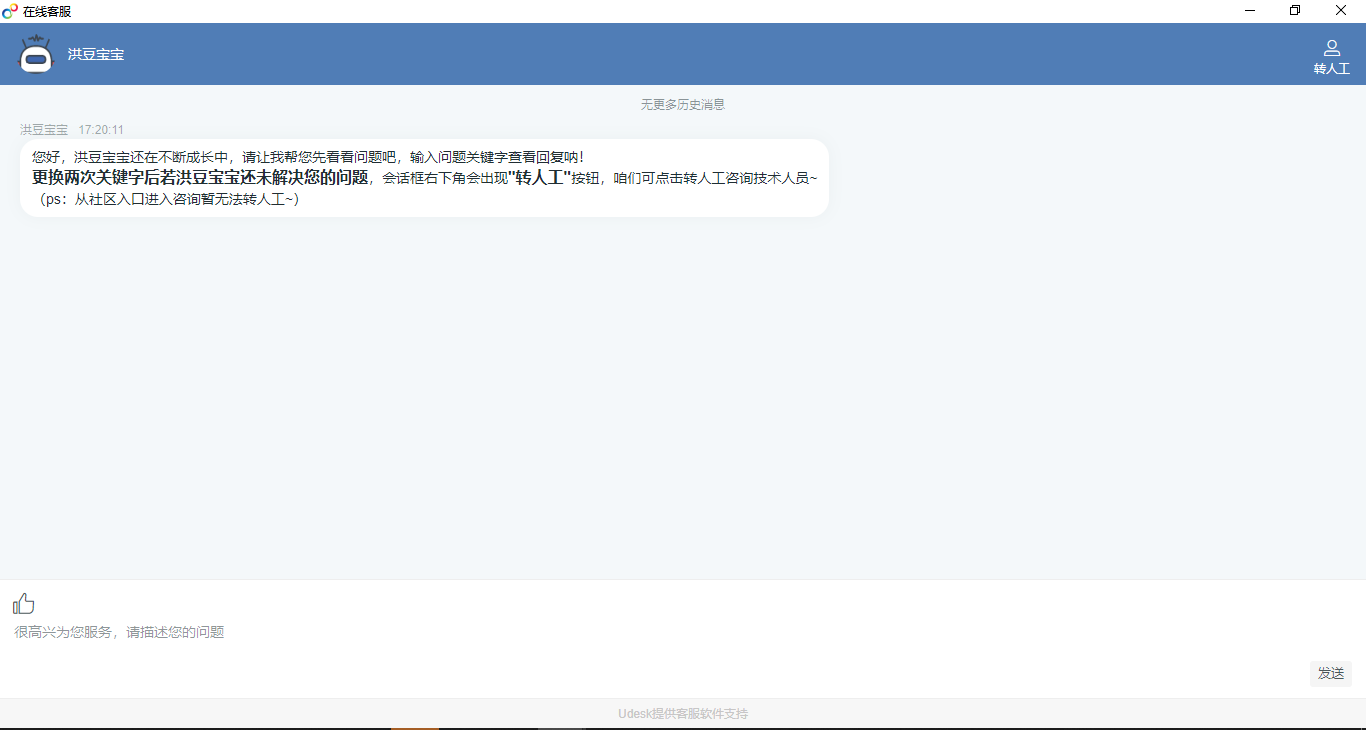Click the robot avatar in the header
1366x730 pixels.
[36, 54]
